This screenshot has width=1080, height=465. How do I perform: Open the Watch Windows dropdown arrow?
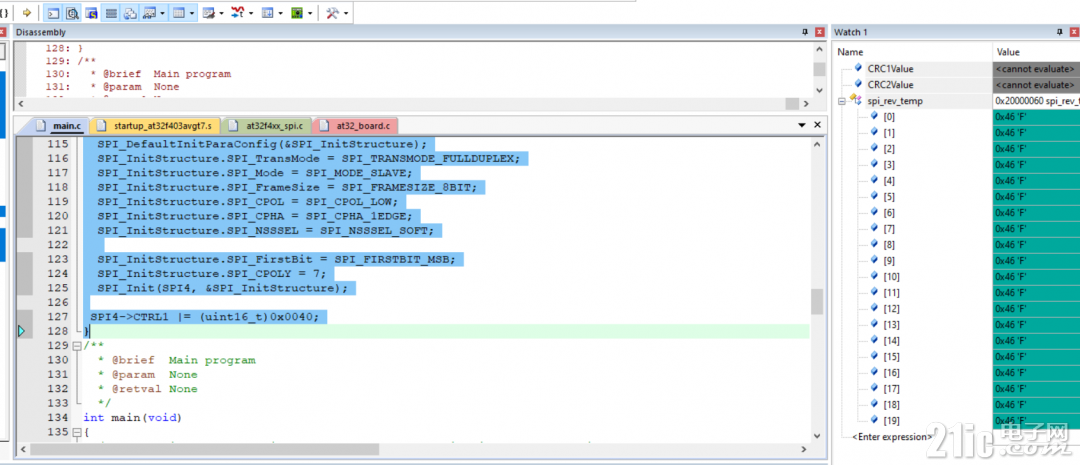point(162,12)
